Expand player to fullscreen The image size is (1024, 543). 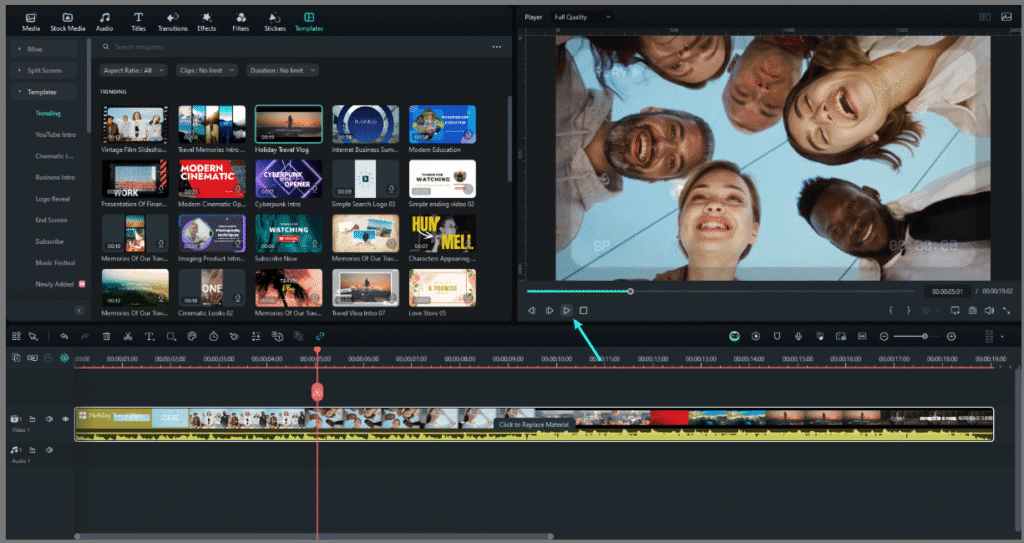pyautogui.click(x=1006, y=310)
